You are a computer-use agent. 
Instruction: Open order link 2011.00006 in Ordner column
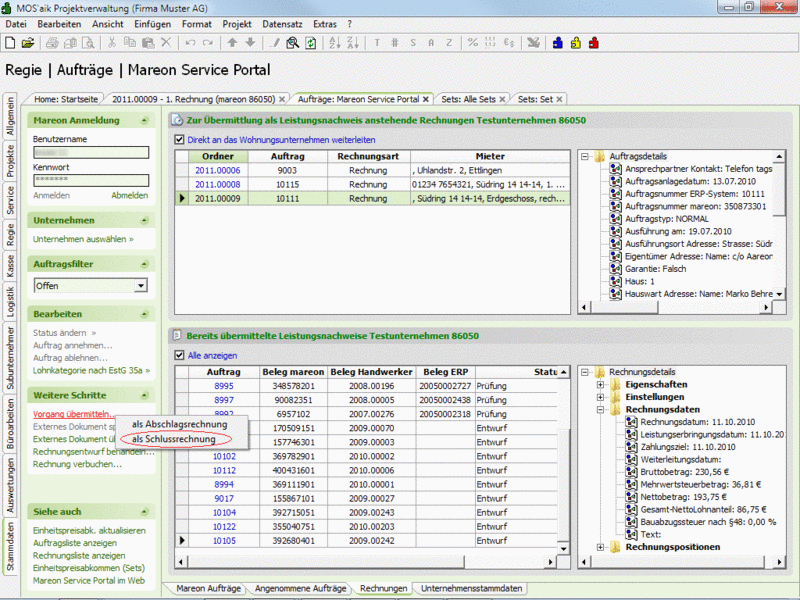[x=217, y=170]
